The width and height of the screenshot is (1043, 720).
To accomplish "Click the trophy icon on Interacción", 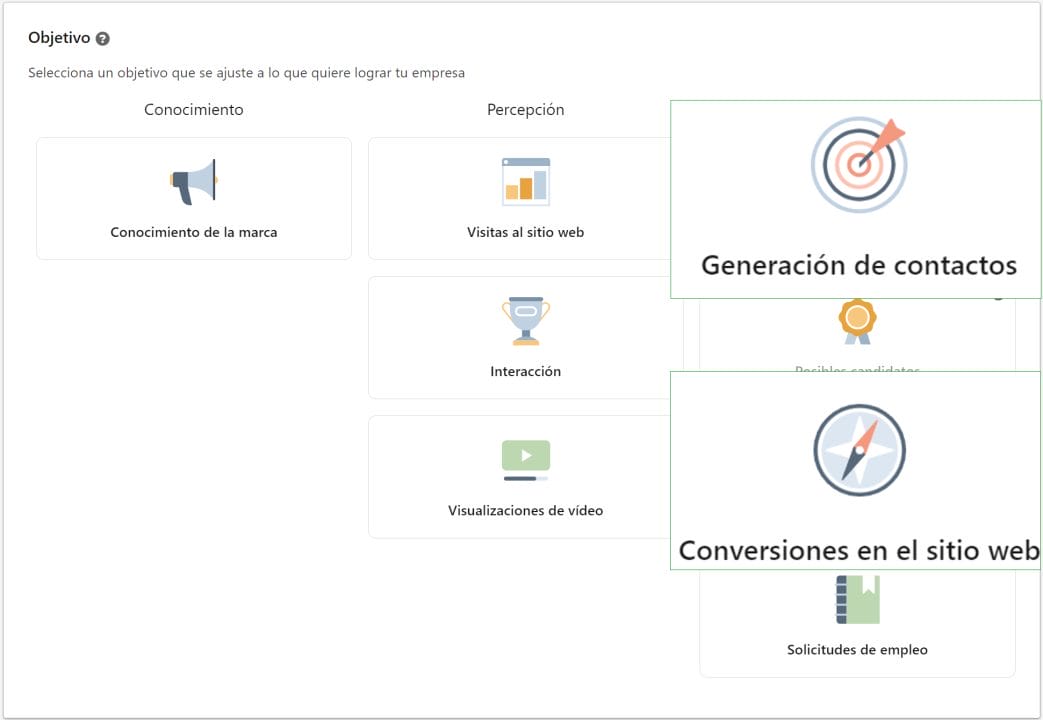I will [x=527, y=319].
